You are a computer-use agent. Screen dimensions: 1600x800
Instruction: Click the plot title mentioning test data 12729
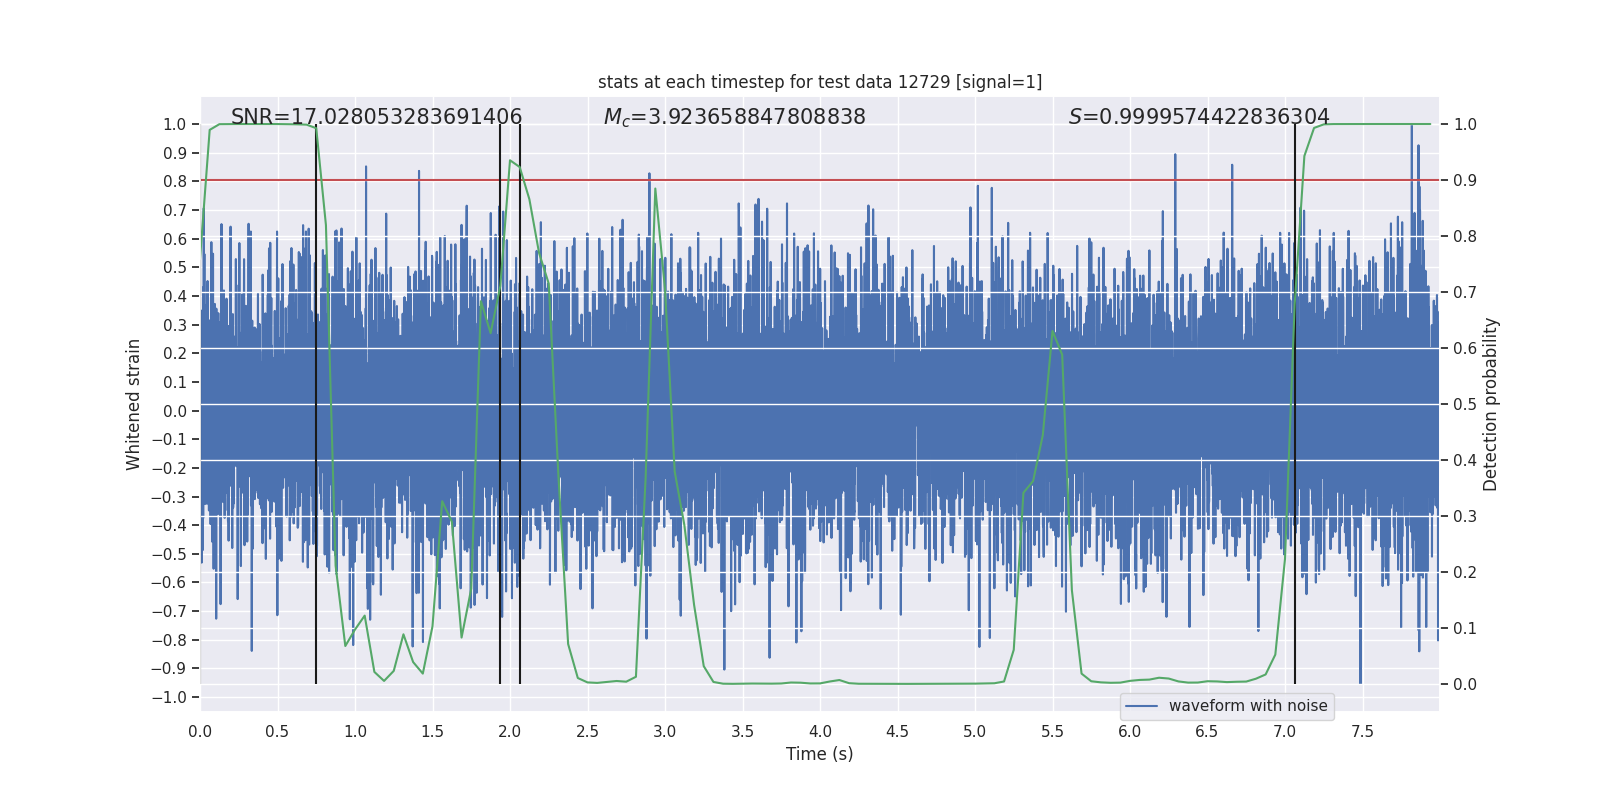pyautogui.click(x=820, y=82)
